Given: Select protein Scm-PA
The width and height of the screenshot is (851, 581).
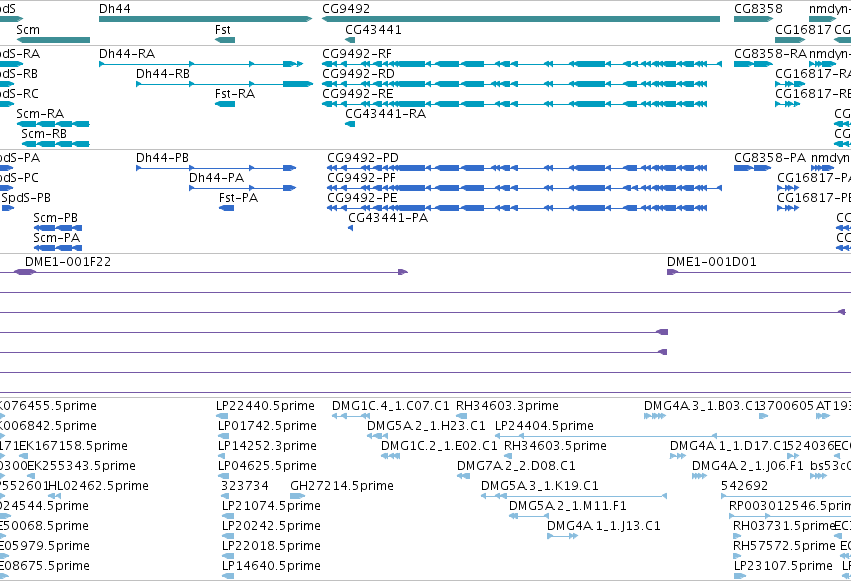Looking at the screenshot, I should [x=58, y=248].
